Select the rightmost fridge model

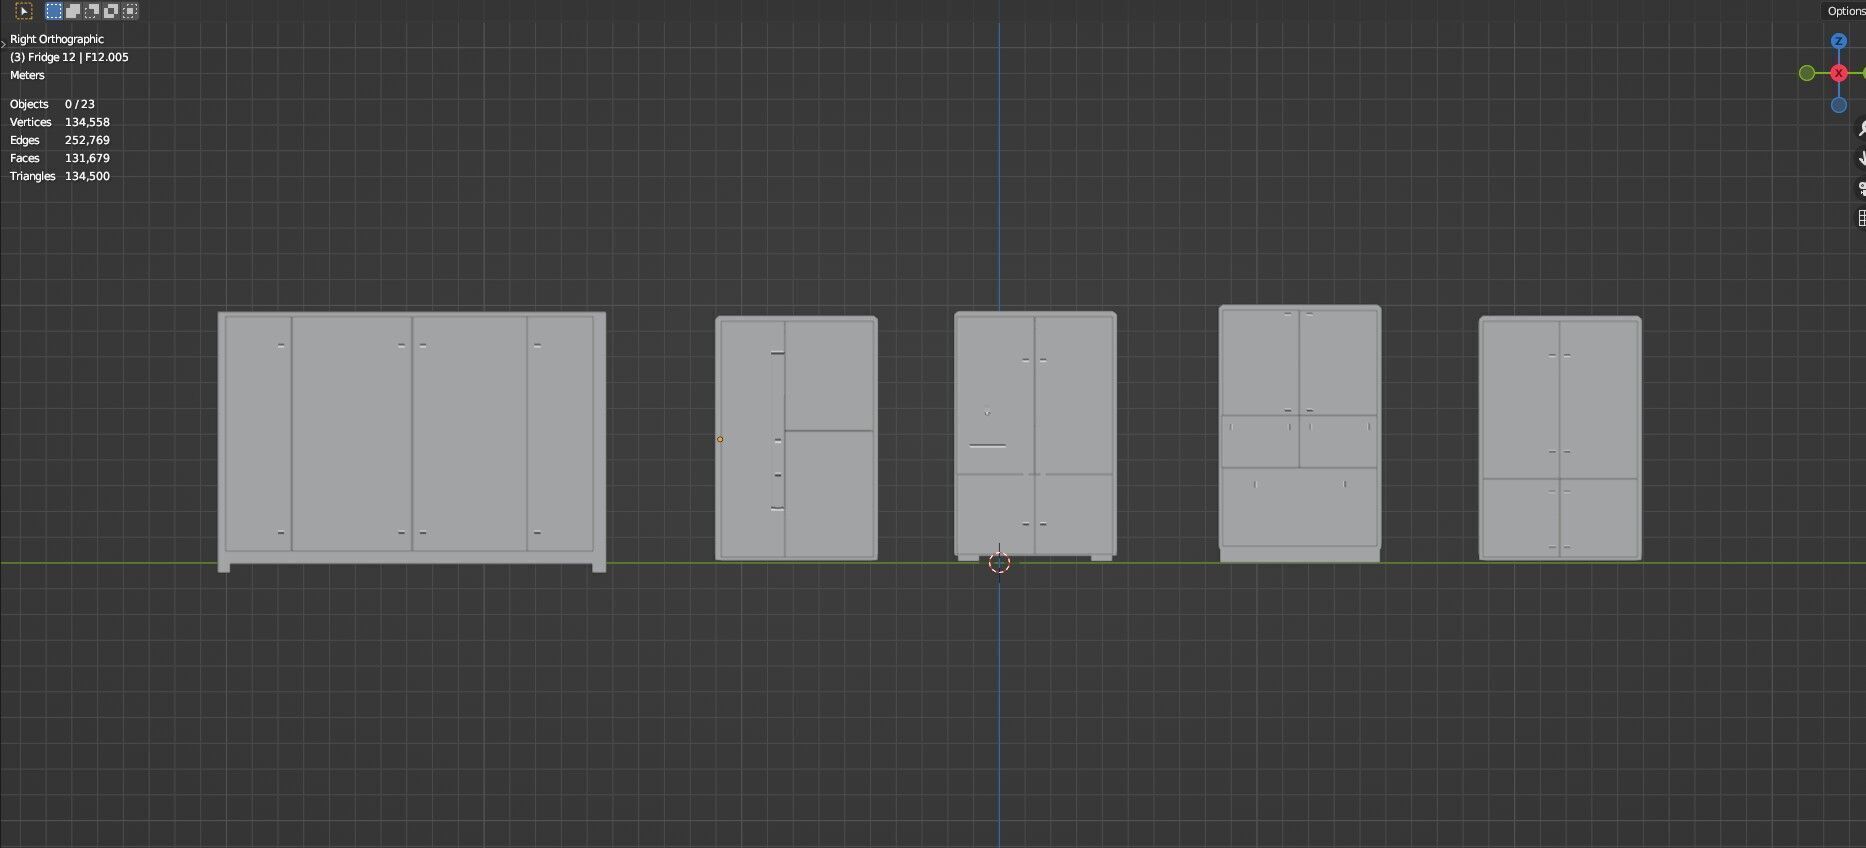click(x=1560, y=438)
